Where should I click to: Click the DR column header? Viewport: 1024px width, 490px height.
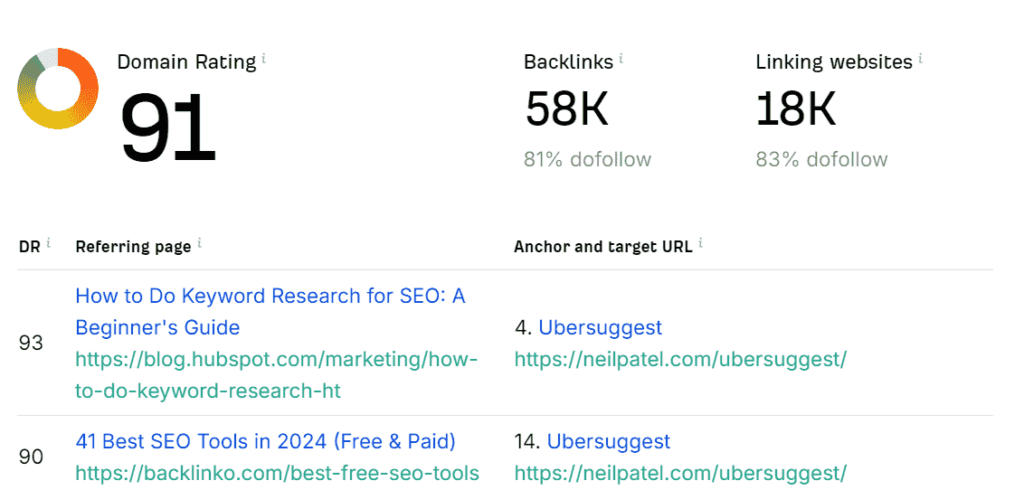[x=29, y=246]
